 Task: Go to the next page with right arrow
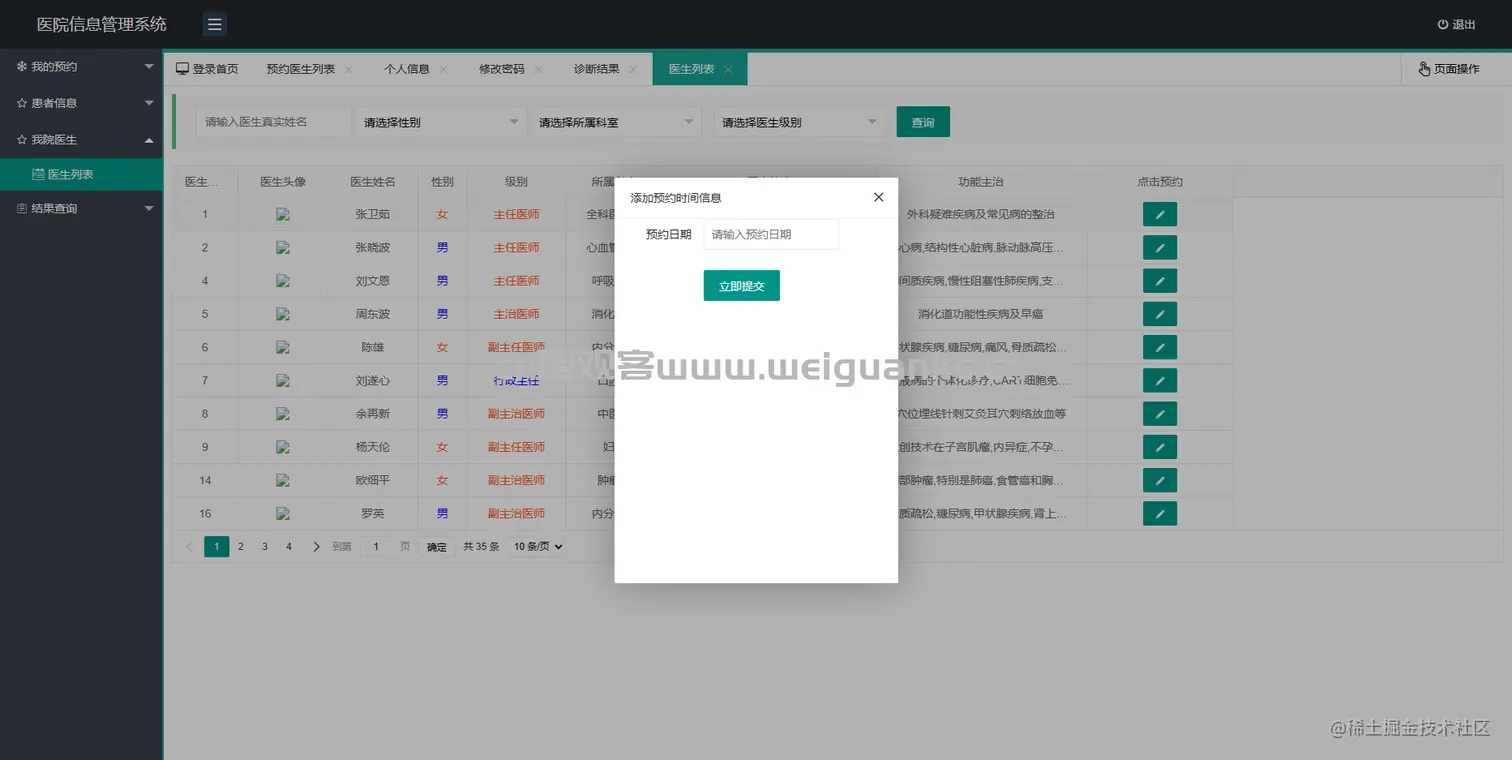coord(316,547)
